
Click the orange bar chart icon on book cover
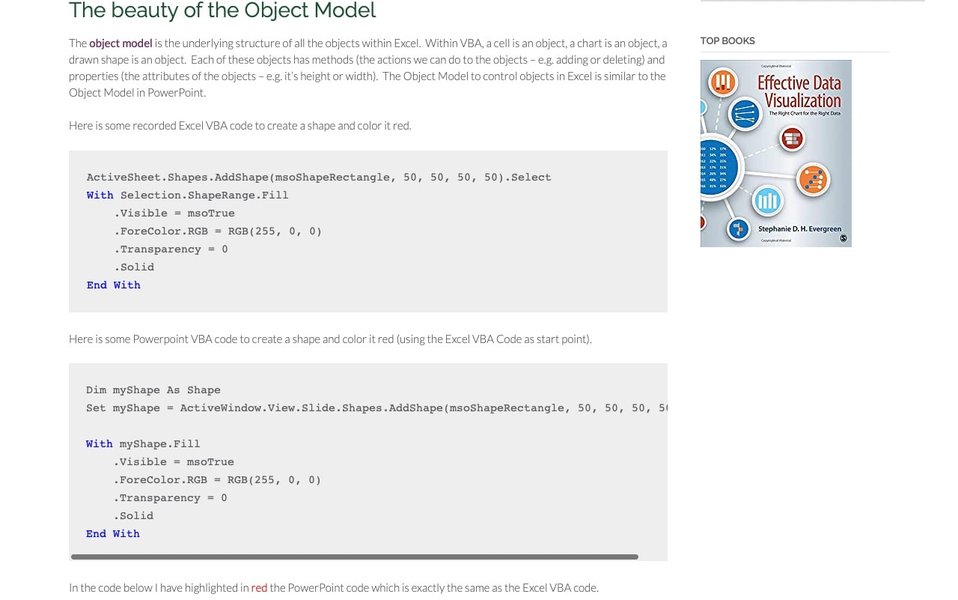tap(723, 82)
